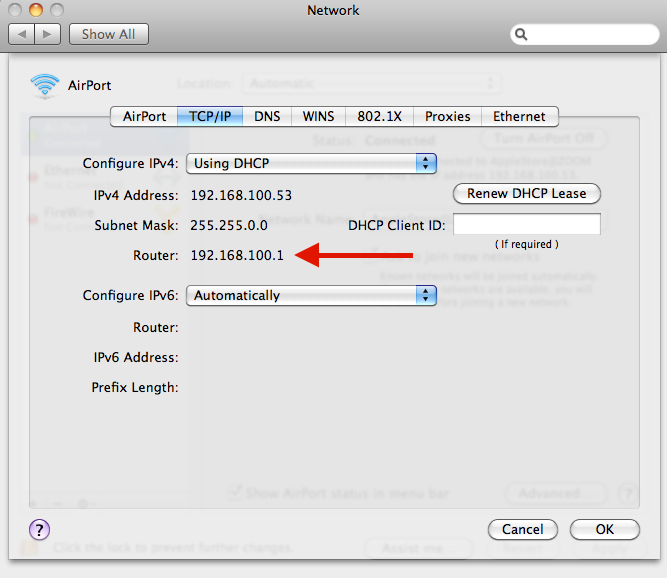The height and width of the screenshot is (578, 667).
Task: Switch to the 802.1X tab
Action: coord(379,117)
